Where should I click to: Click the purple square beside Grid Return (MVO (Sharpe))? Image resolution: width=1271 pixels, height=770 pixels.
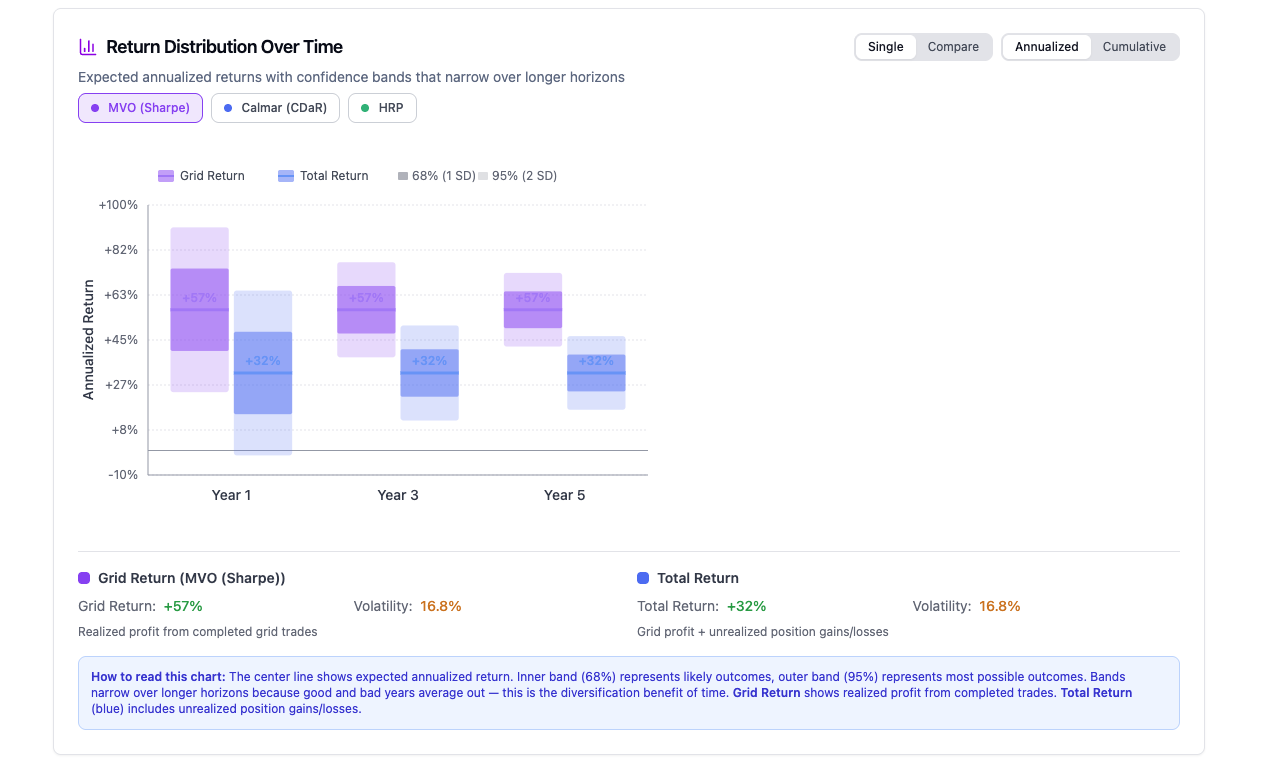84,578
